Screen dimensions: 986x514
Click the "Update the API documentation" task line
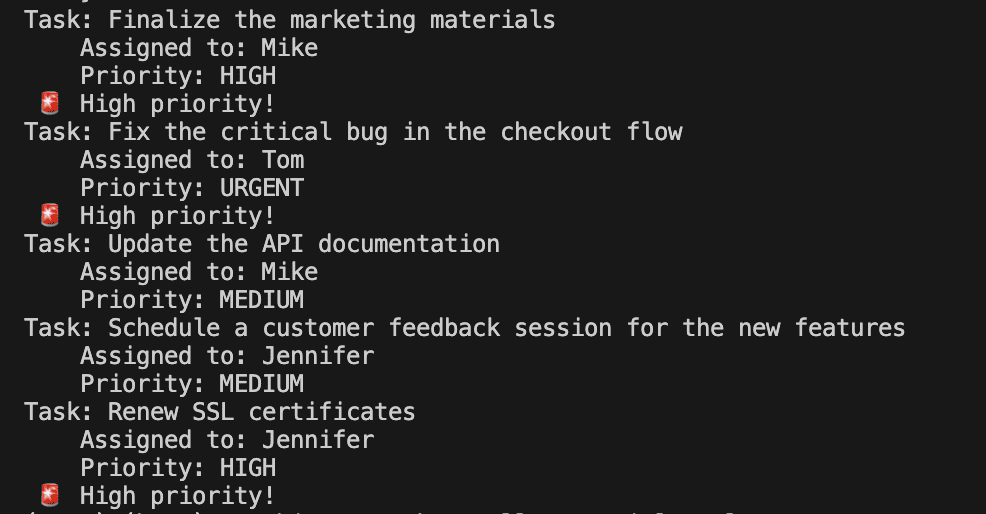point(262,243)
